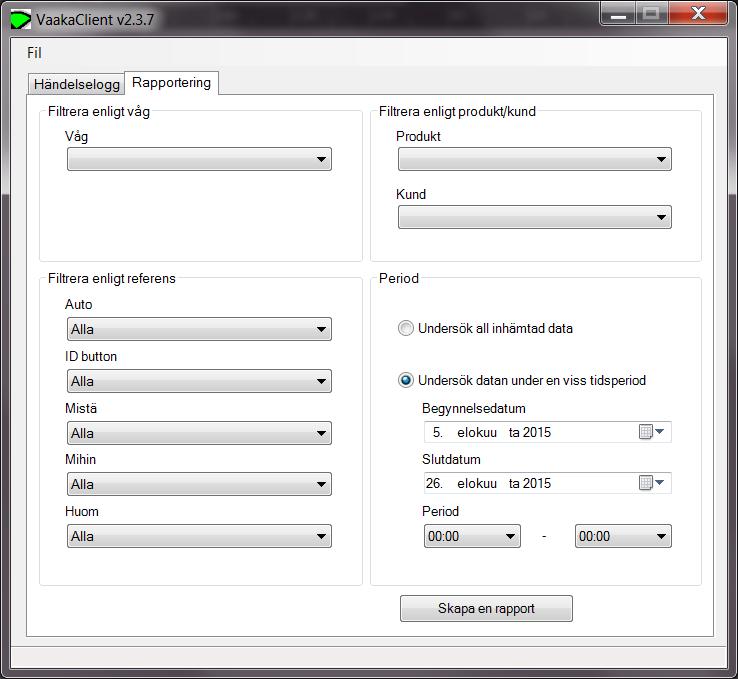This screenshot has width=738, height=679.
Task: Click the Filtrera enligt produkt/kund label
Action: (x=457, y=112)
